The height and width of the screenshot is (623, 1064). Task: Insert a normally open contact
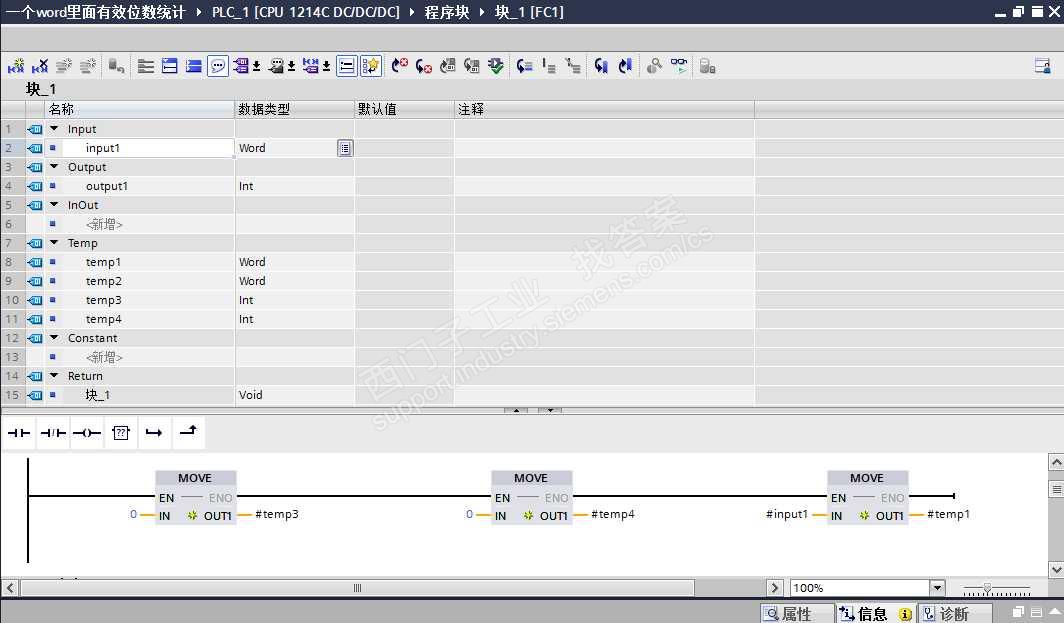(x=19, y=433)
